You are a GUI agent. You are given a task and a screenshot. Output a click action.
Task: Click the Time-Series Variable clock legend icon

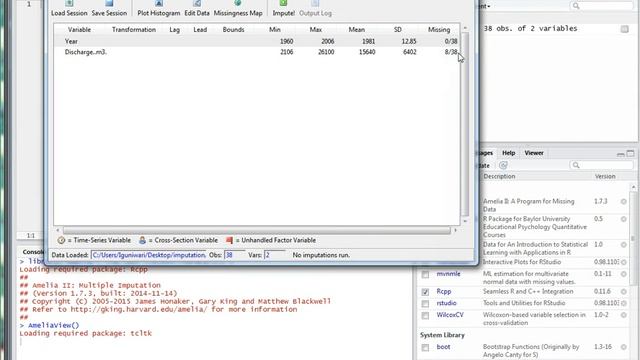tap(61, 240)
